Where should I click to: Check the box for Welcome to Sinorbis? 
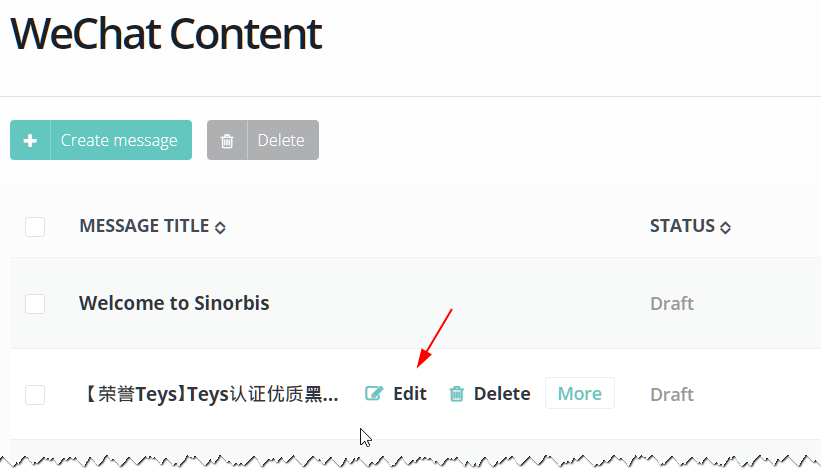35,304
